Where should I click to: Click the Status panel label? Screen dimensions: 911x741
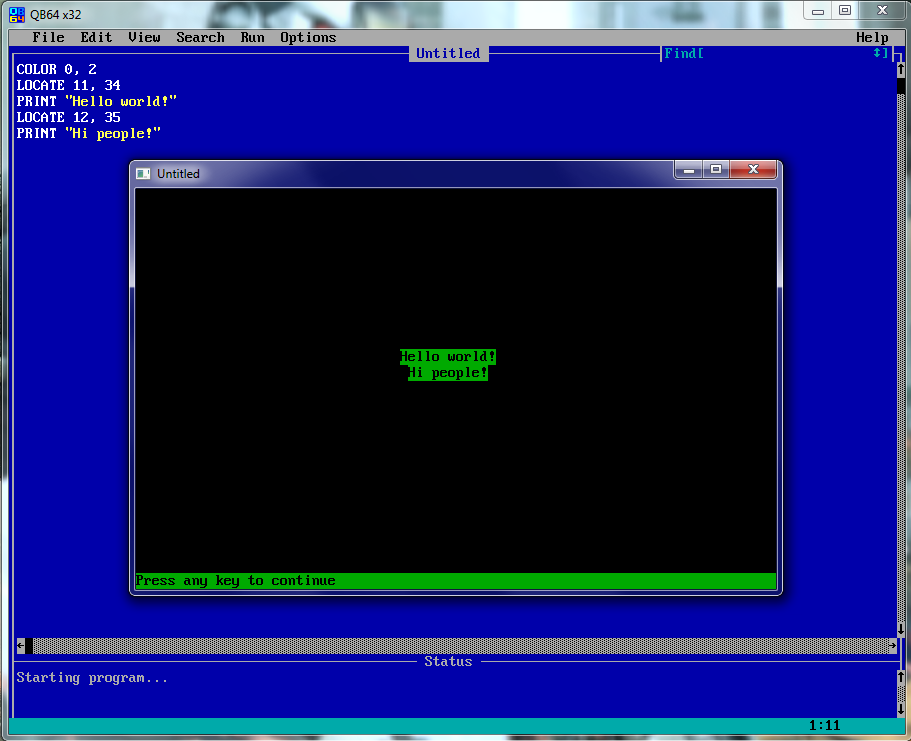coord(448,661)
